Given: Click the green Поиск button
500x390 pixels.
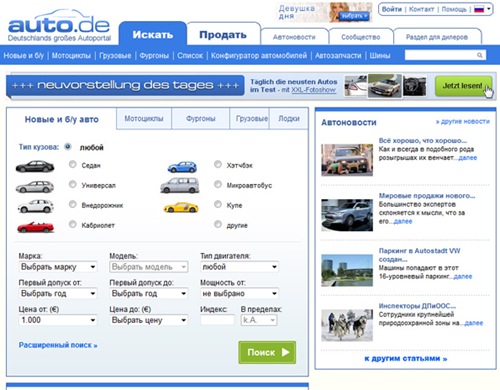Looking at the screenshot, I should point(267,352).
